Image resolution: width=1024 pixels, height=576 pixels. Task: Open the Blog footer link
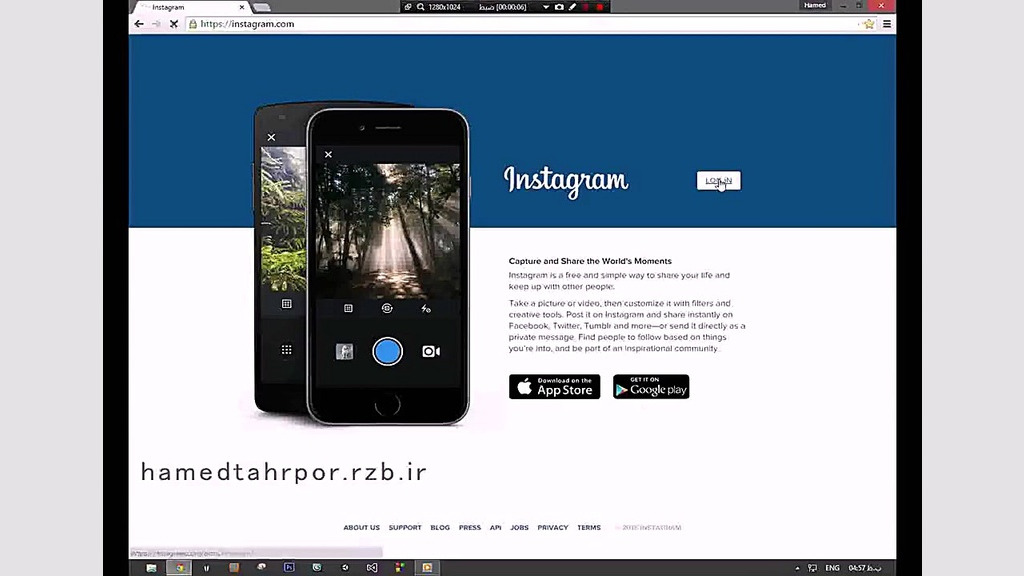(440, 528)
